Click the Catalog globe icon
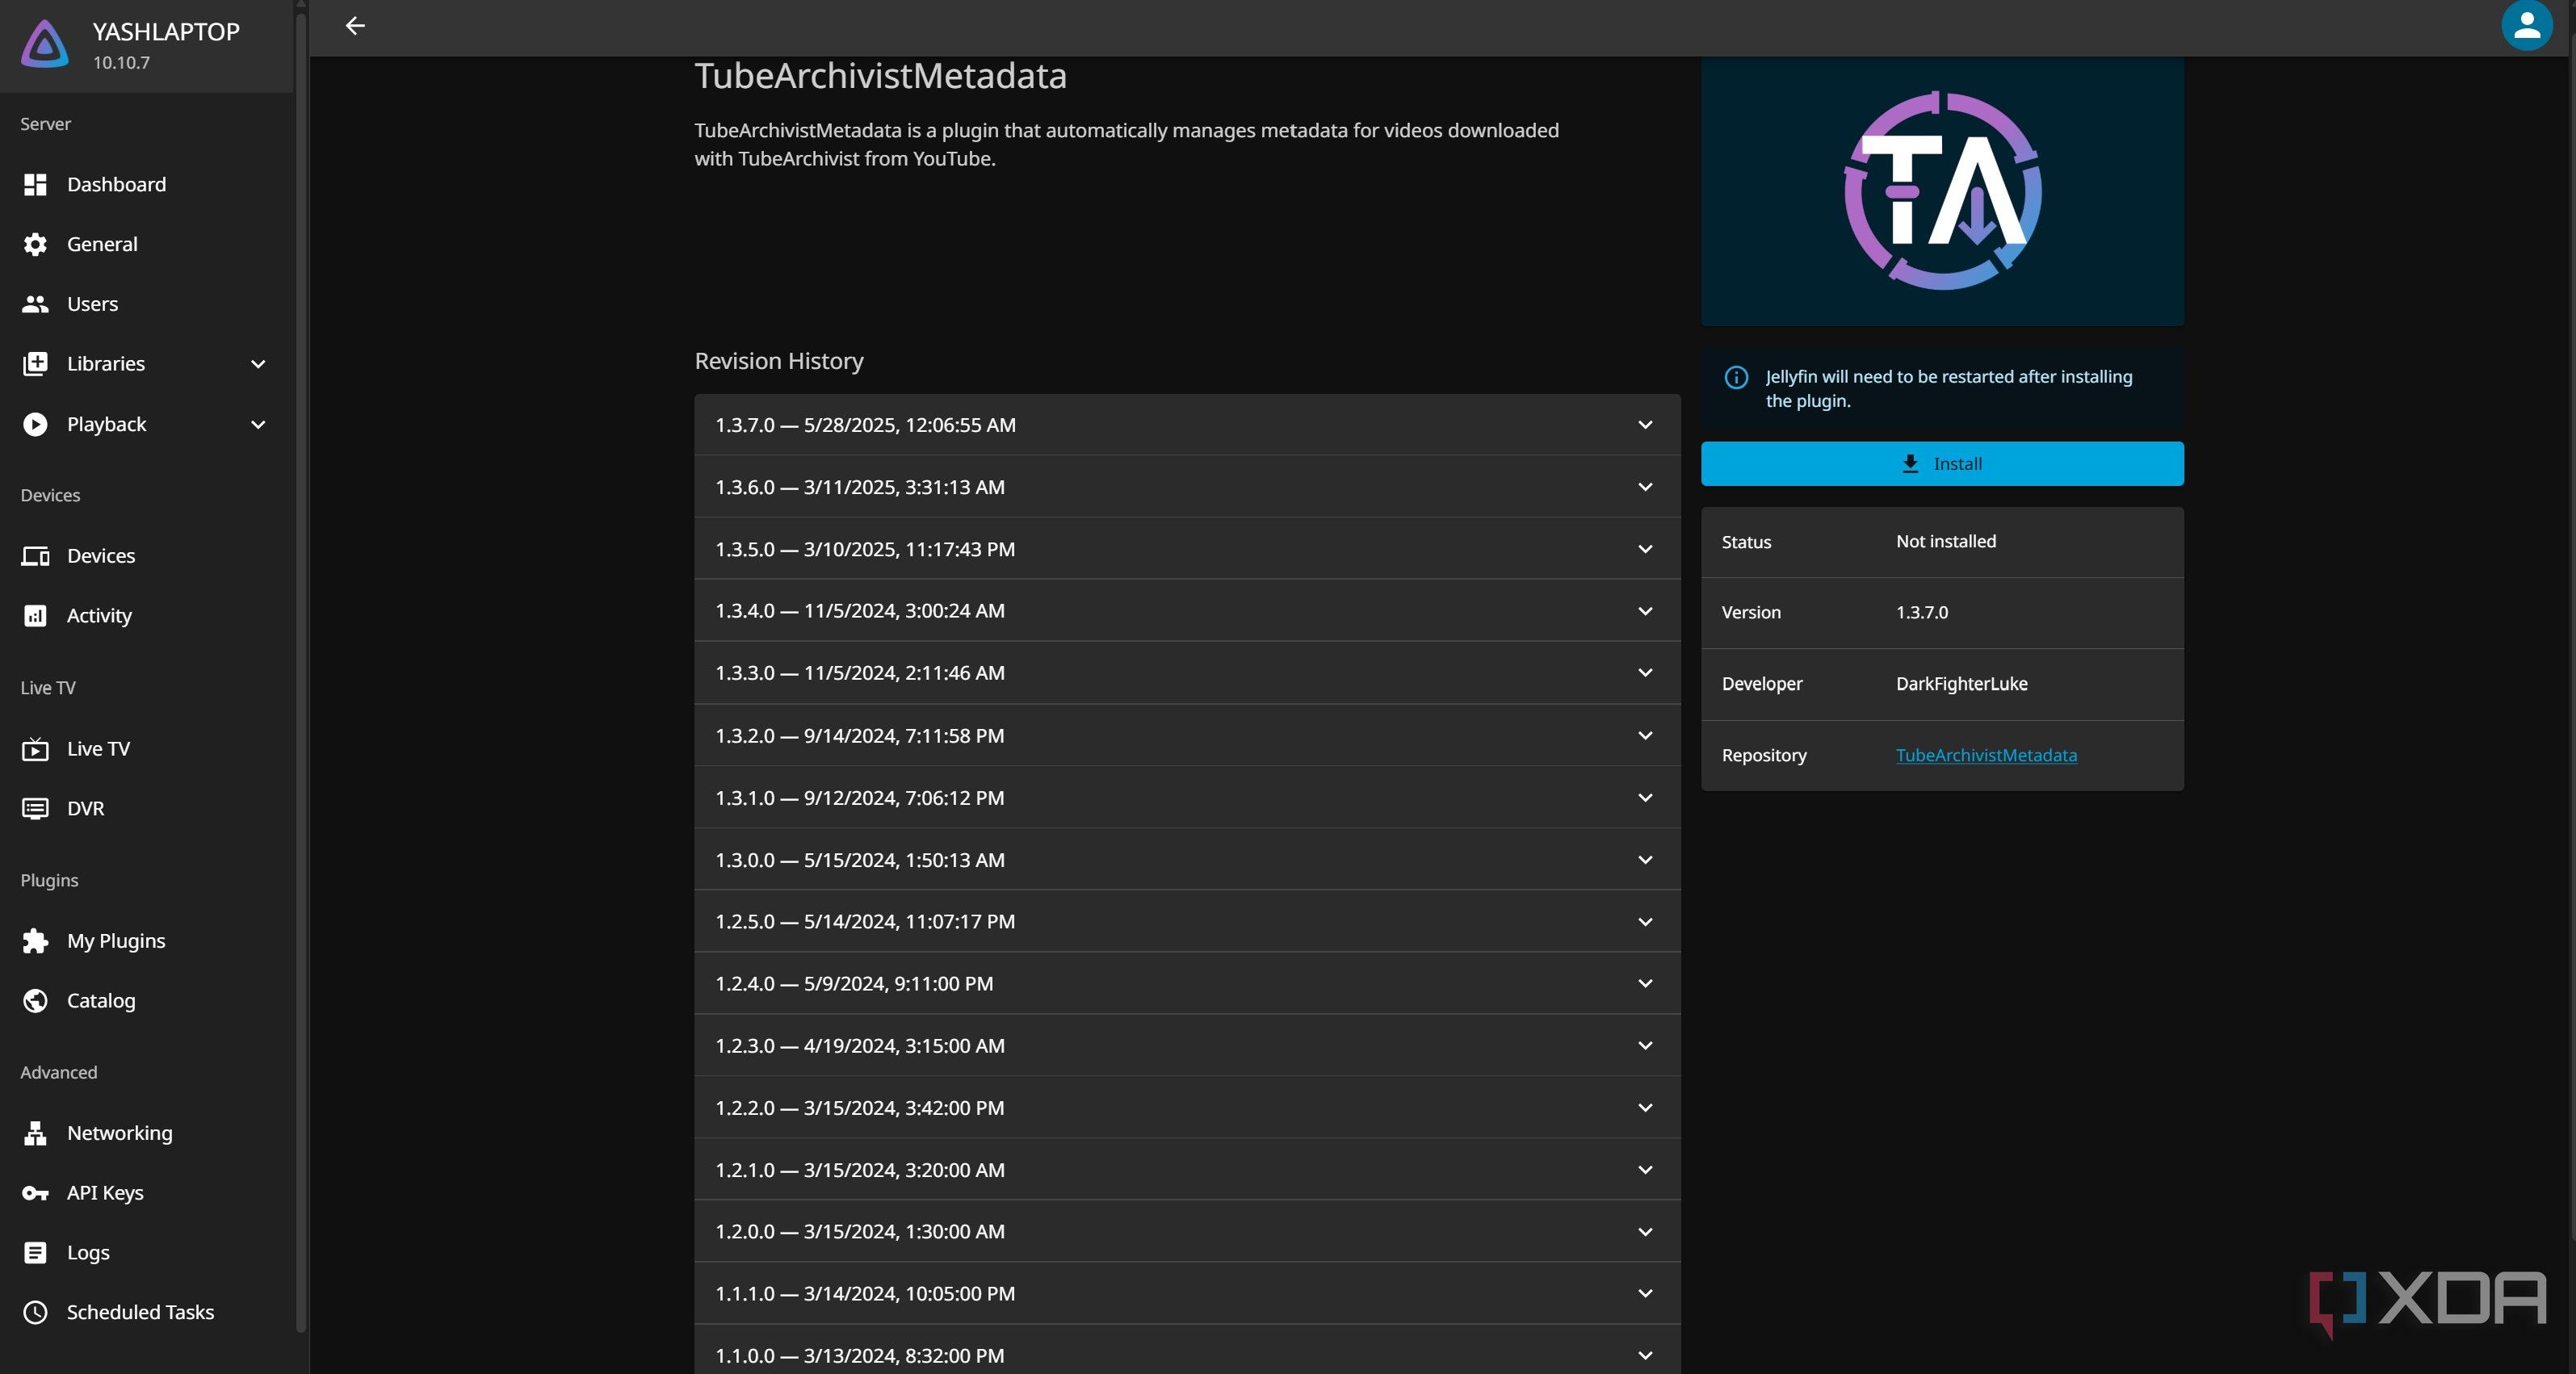The width and height of the screenshot is (2576, 1374). pos(35,1001)
